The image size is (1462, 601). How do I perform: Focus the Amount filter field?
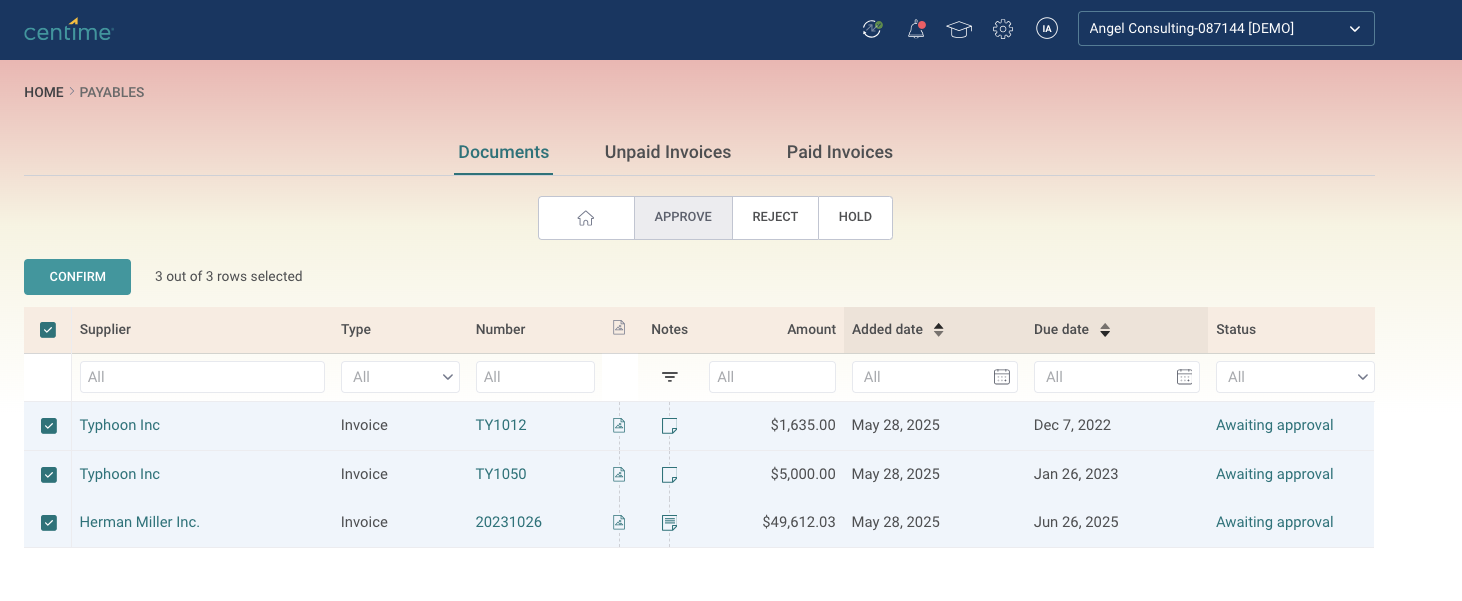click(772, 377)
